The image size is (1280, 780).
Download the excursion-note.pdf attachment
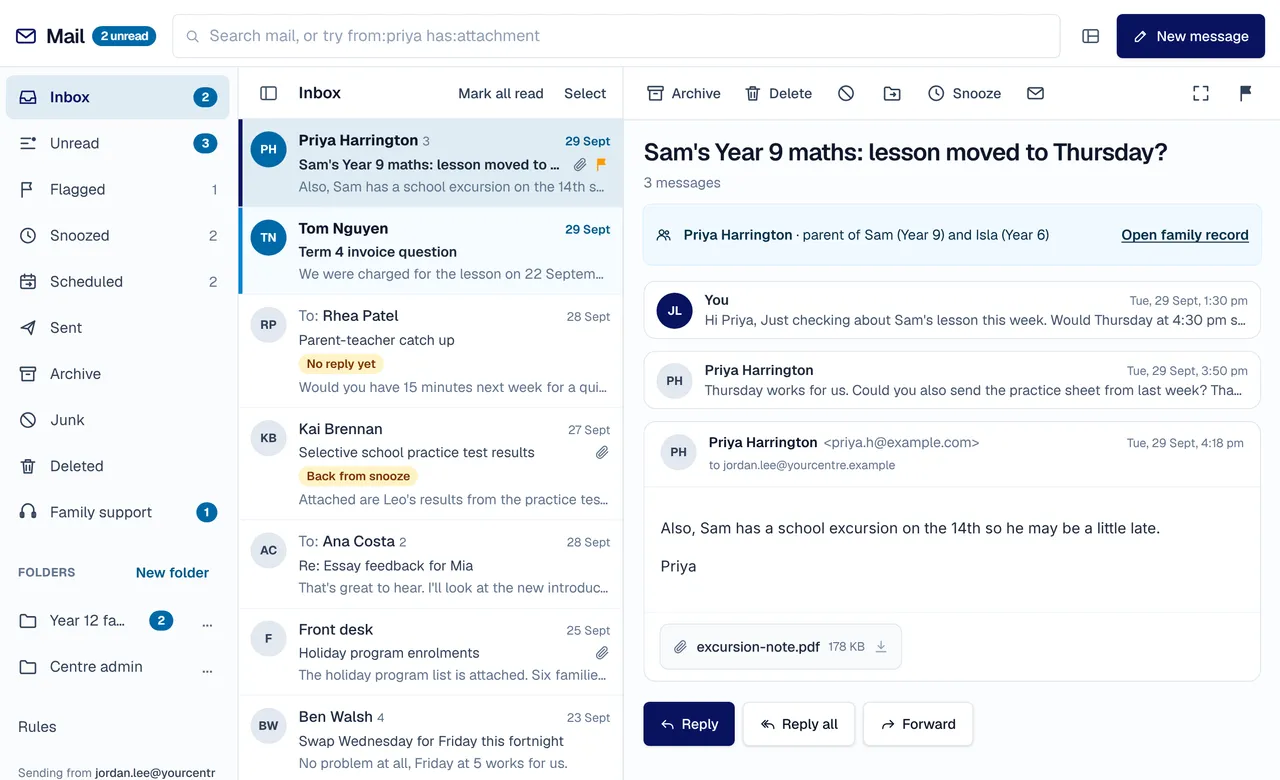(x=881, y=647)
